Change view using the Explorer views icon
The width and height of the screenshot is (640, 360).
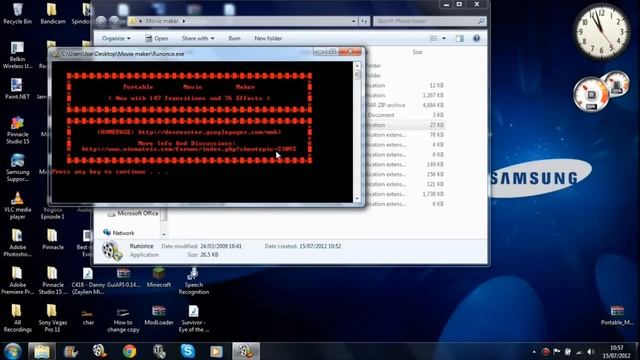(x=433, y=38)
